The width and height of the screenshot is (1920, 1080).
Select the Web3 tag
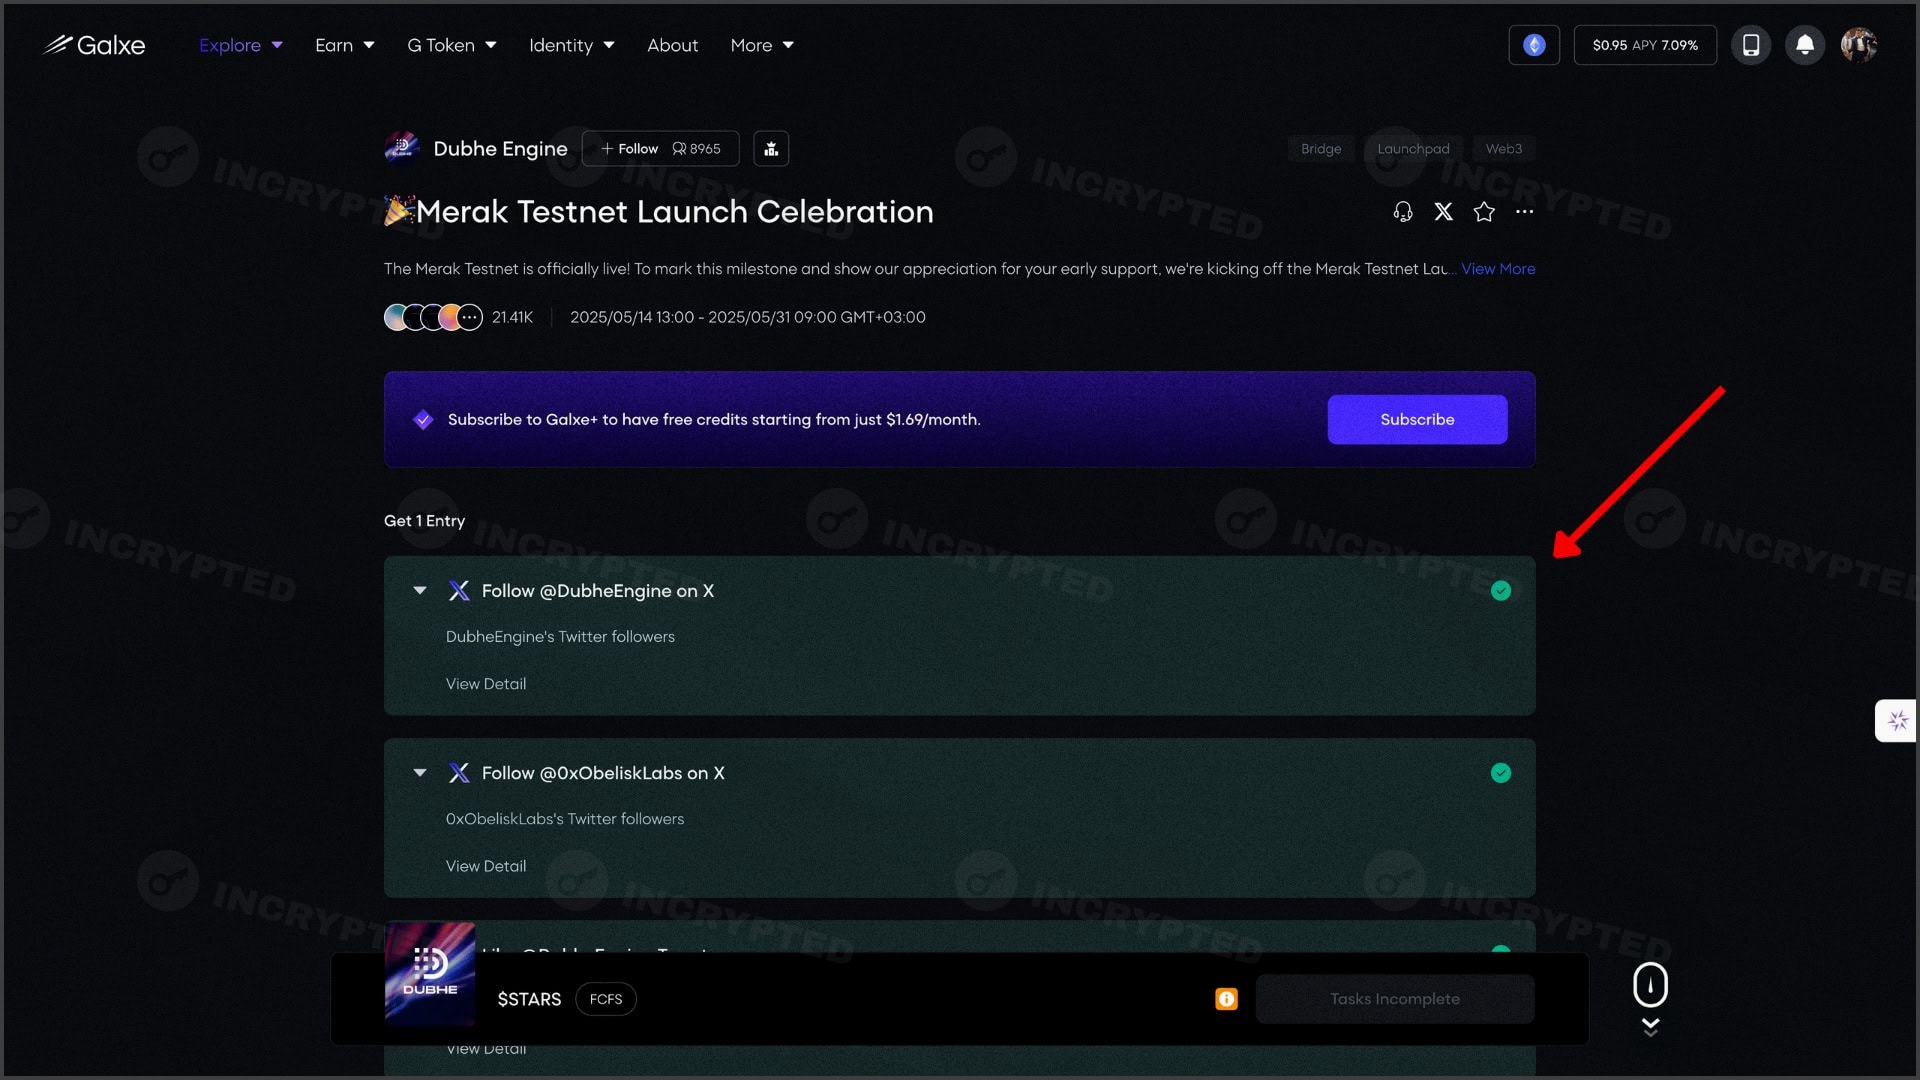tap(1504, 148)
